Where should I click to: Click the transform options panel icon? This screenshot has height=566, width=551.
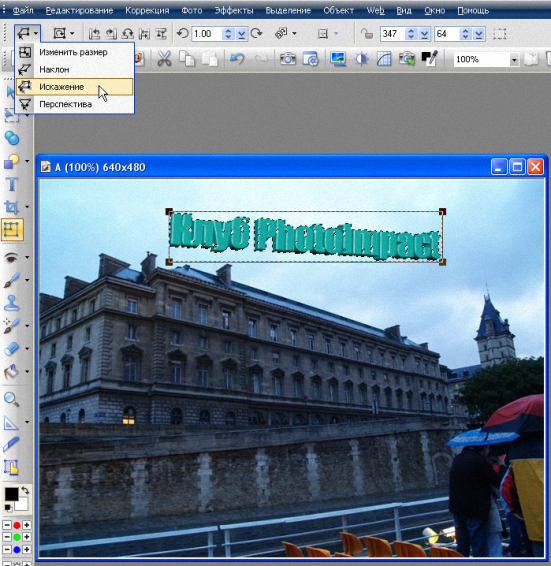point(322,34)
